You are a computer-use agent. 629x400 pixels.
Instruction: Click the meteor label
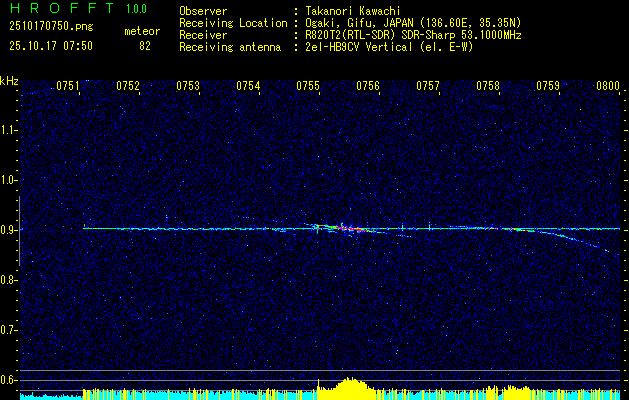point(142,31)
